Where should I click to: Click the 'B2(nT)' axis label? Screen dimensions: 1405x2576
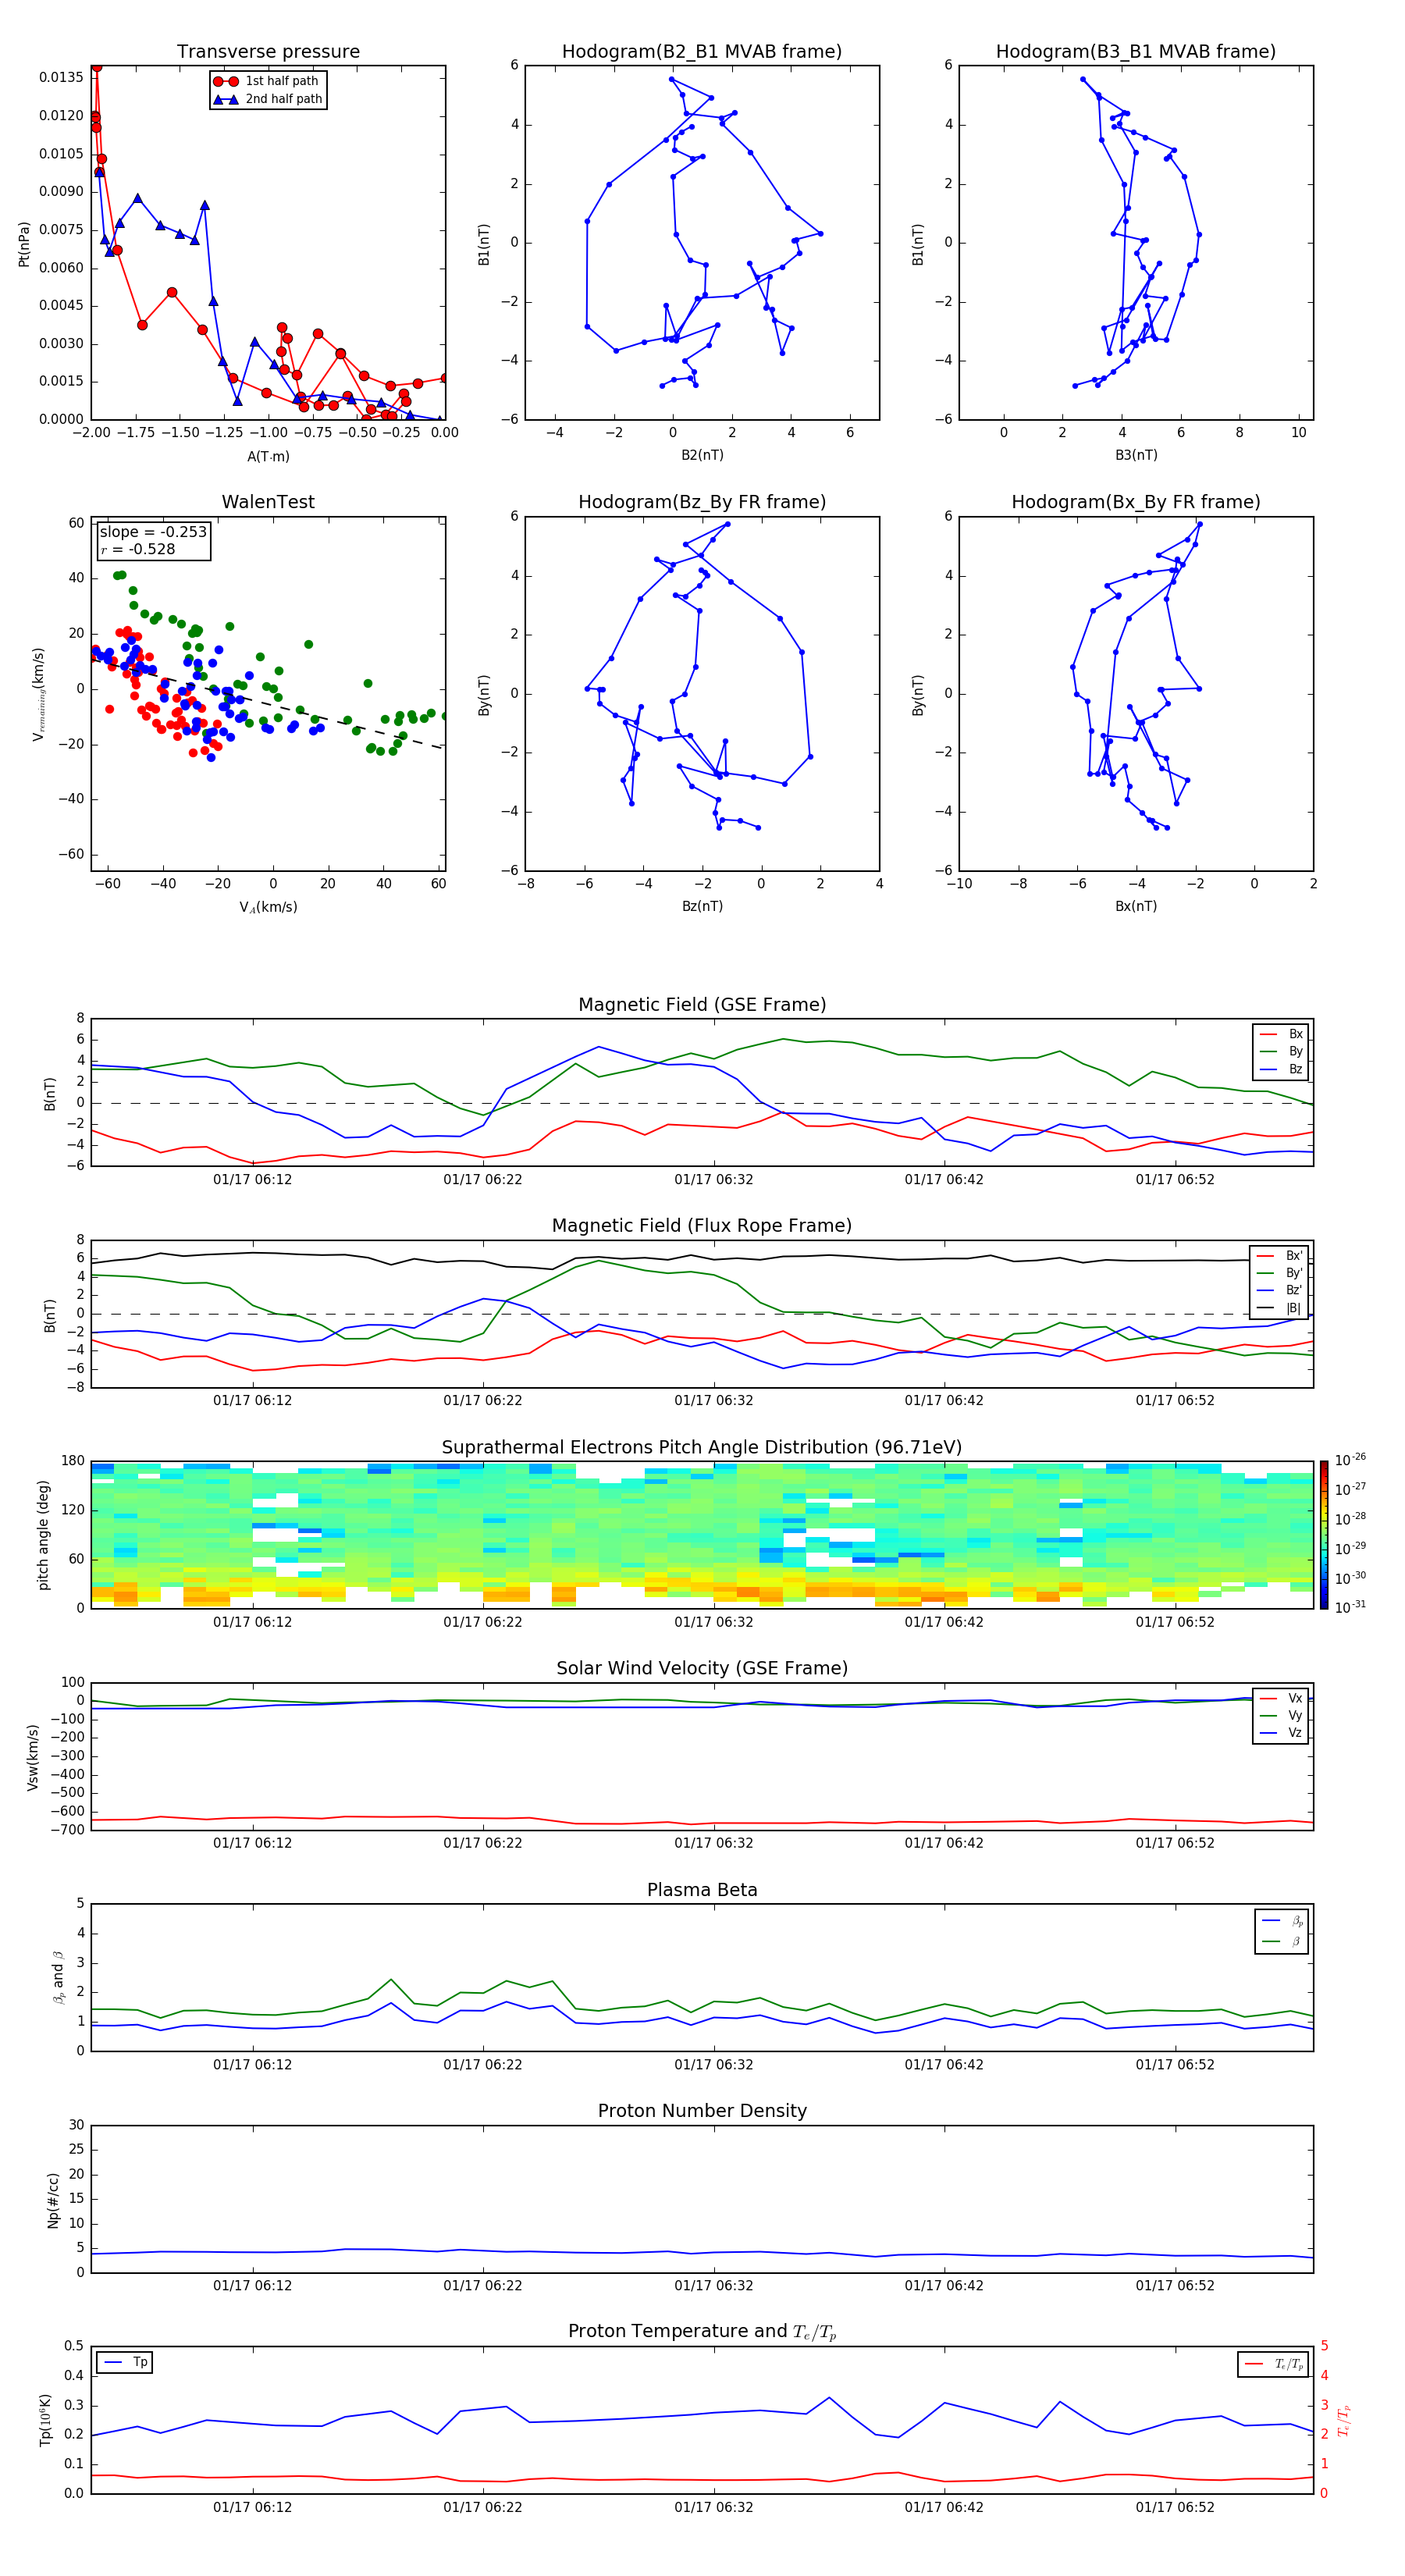[x=702, y=455]
